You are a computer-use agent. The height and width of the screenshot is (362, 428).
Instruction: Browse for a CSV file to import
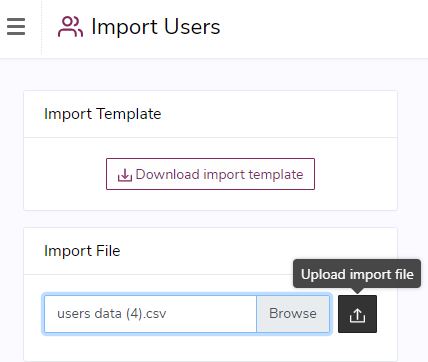pos(293,314)
